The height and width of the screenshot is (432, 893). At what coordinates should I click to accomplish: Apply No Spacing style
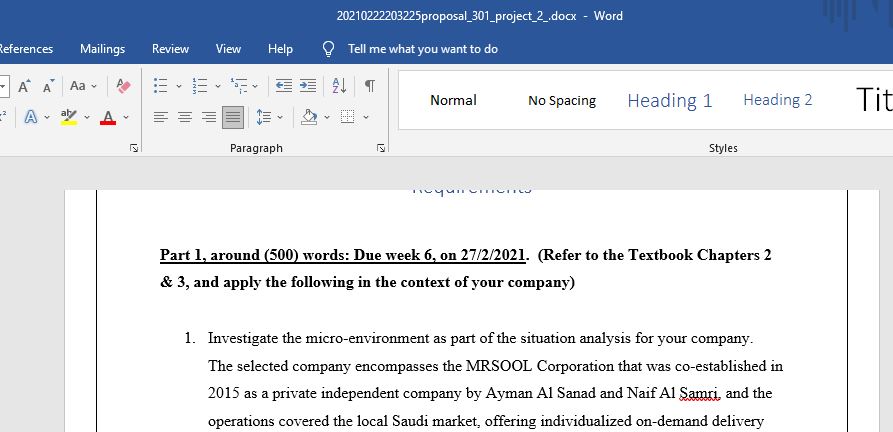point(561,100)
